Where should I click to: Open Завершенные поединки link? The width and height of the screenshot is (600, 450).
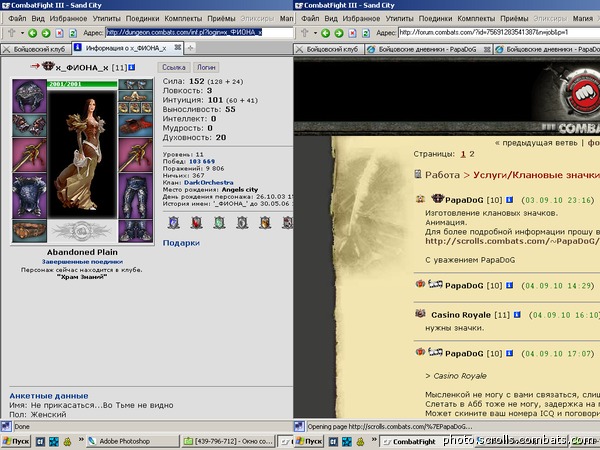(x=82, y=262)
